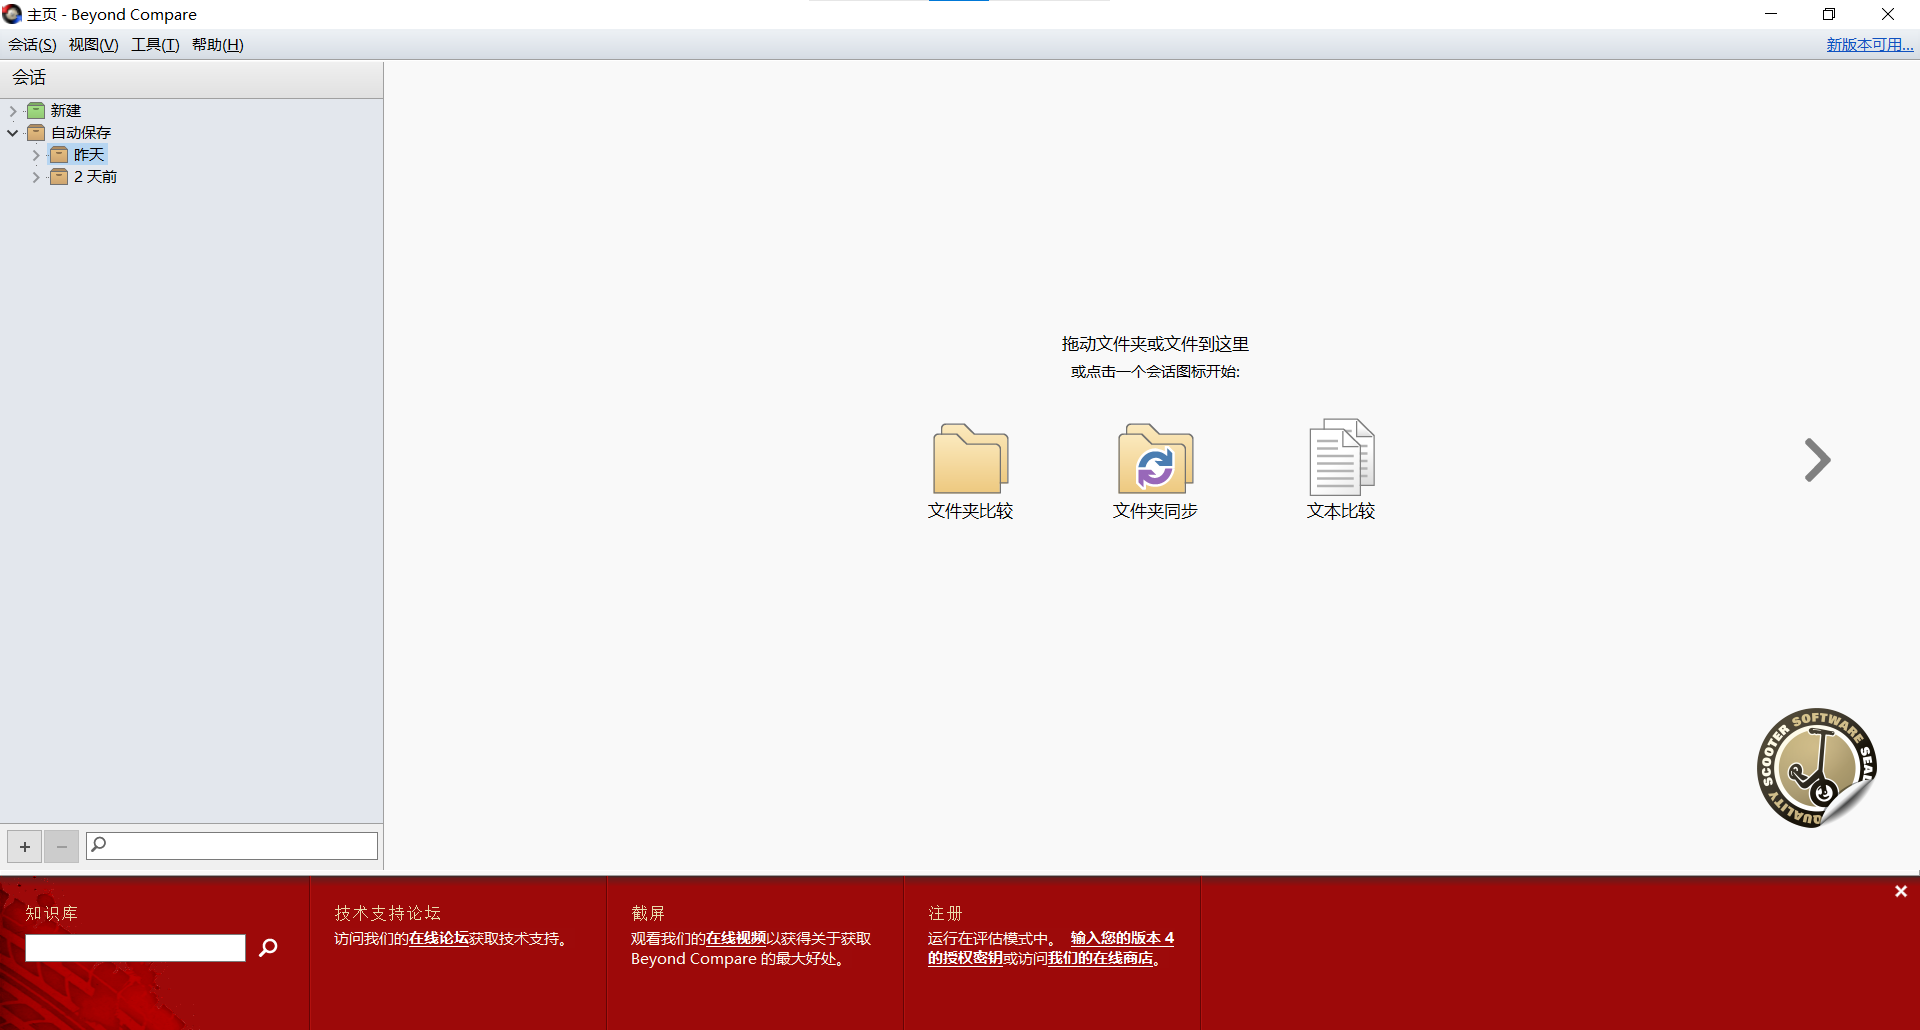This screenshot has width=1920, height=1030.
Task: Expand the 新建 tree node
Action: (13, 111)
